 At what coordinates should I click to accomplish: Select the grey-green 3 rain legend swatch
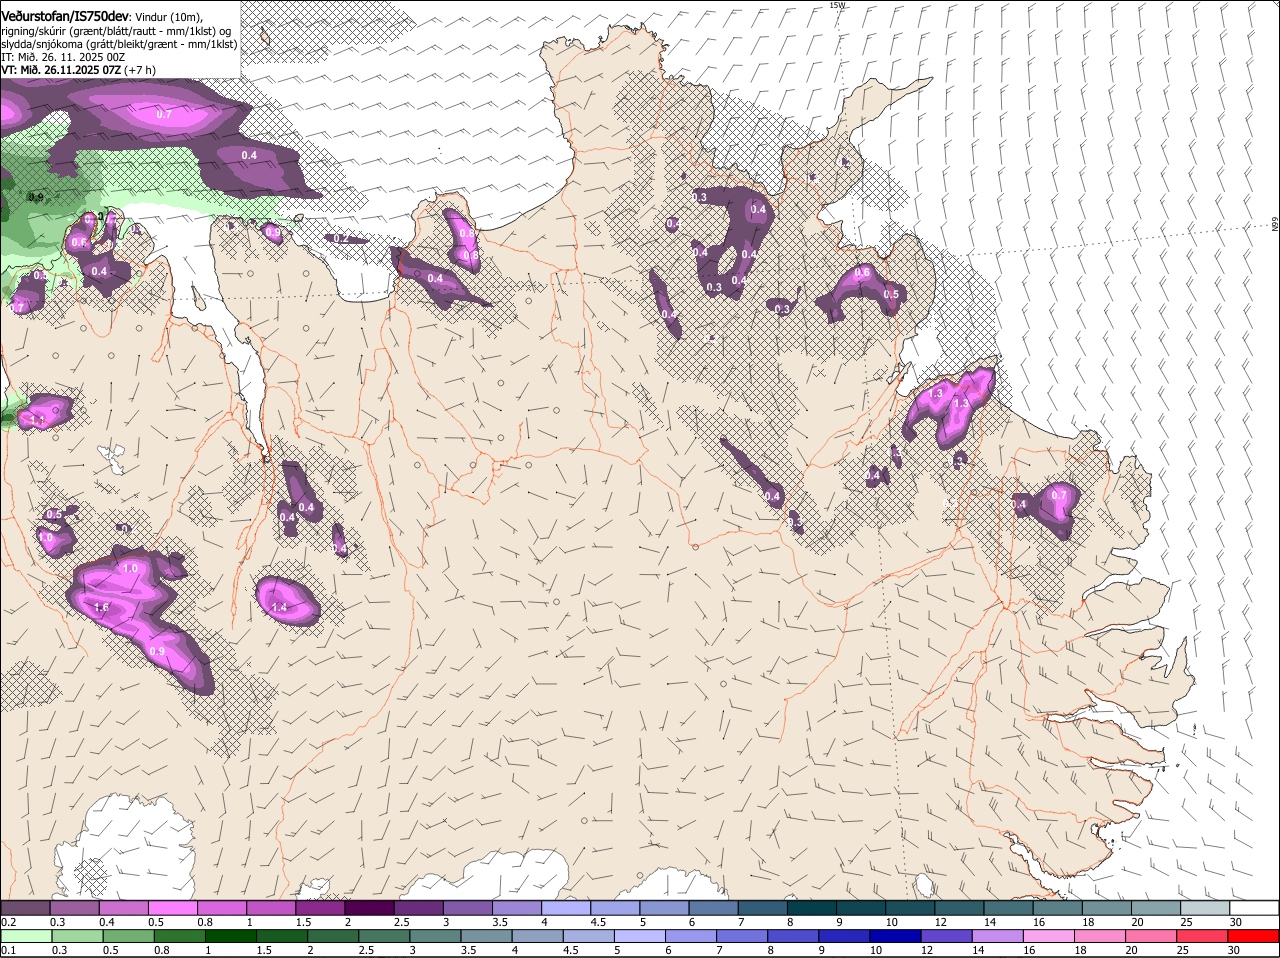434,936
